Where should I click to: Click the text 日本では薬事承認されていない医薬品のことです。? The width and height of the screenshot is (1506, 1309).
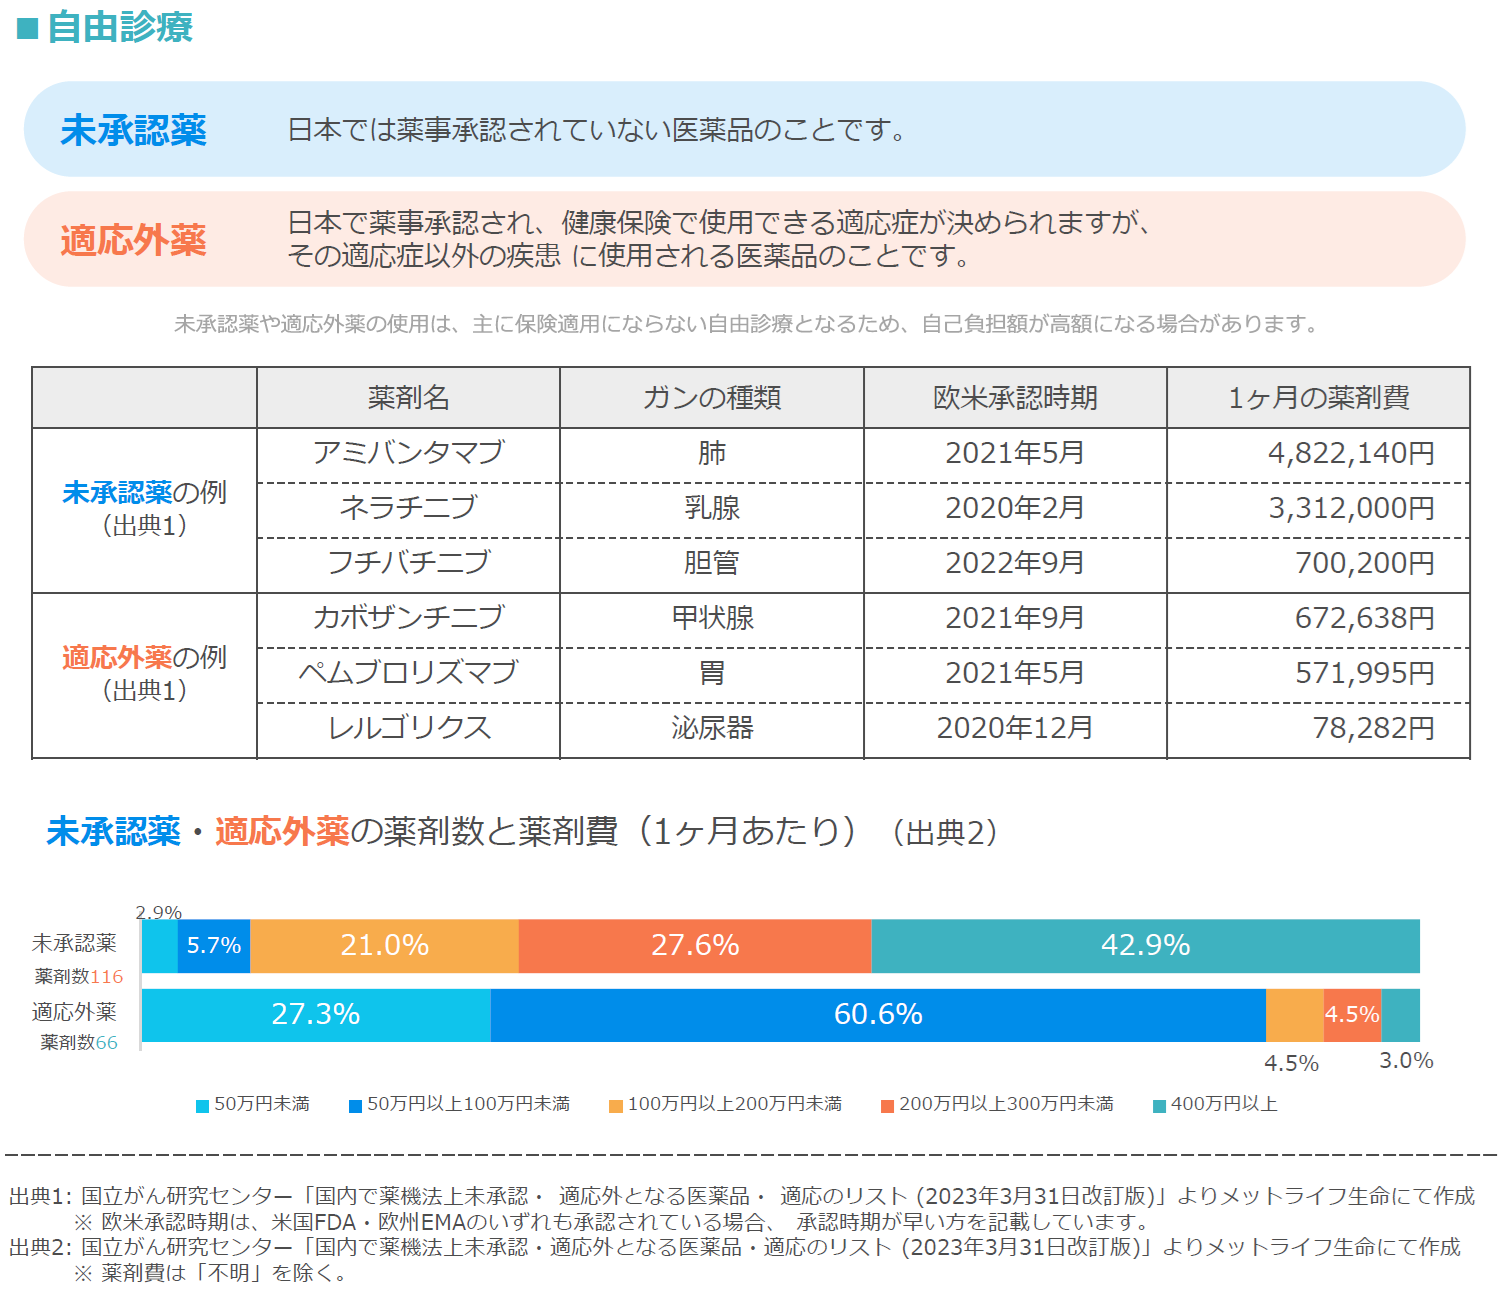tap(597, 130)
